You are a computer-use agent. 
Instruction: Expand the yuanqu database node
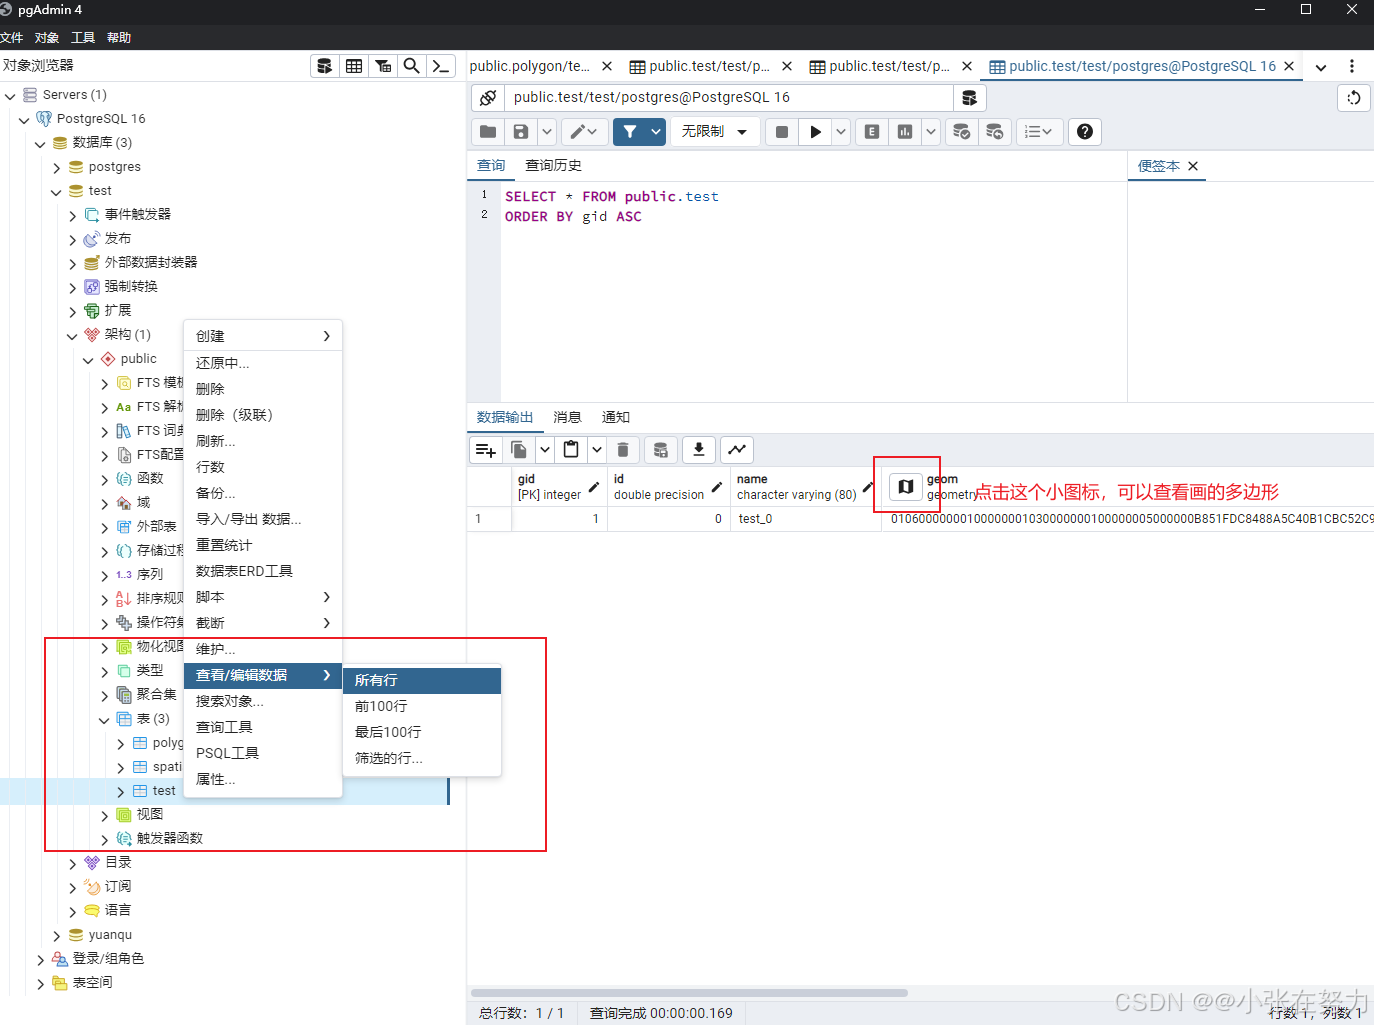57,936
